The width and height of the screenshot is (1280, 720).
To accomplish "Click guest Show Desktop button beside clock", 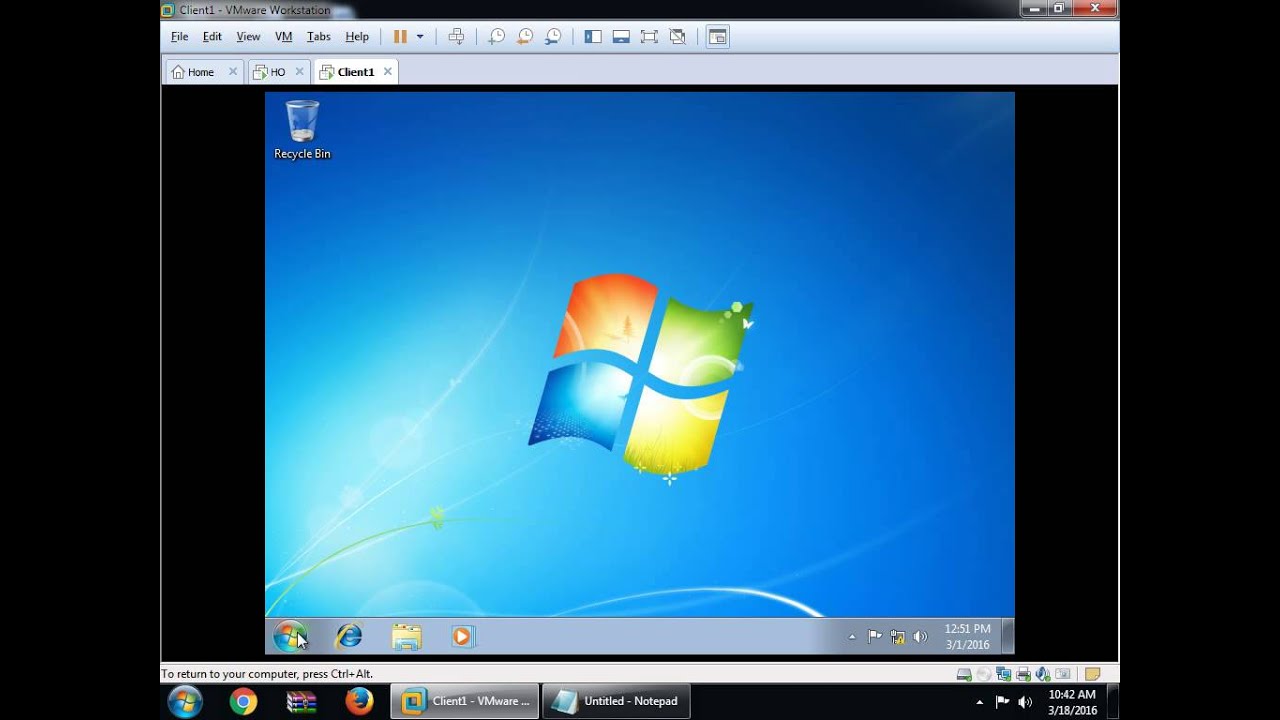I will (x=1008, y=636).
